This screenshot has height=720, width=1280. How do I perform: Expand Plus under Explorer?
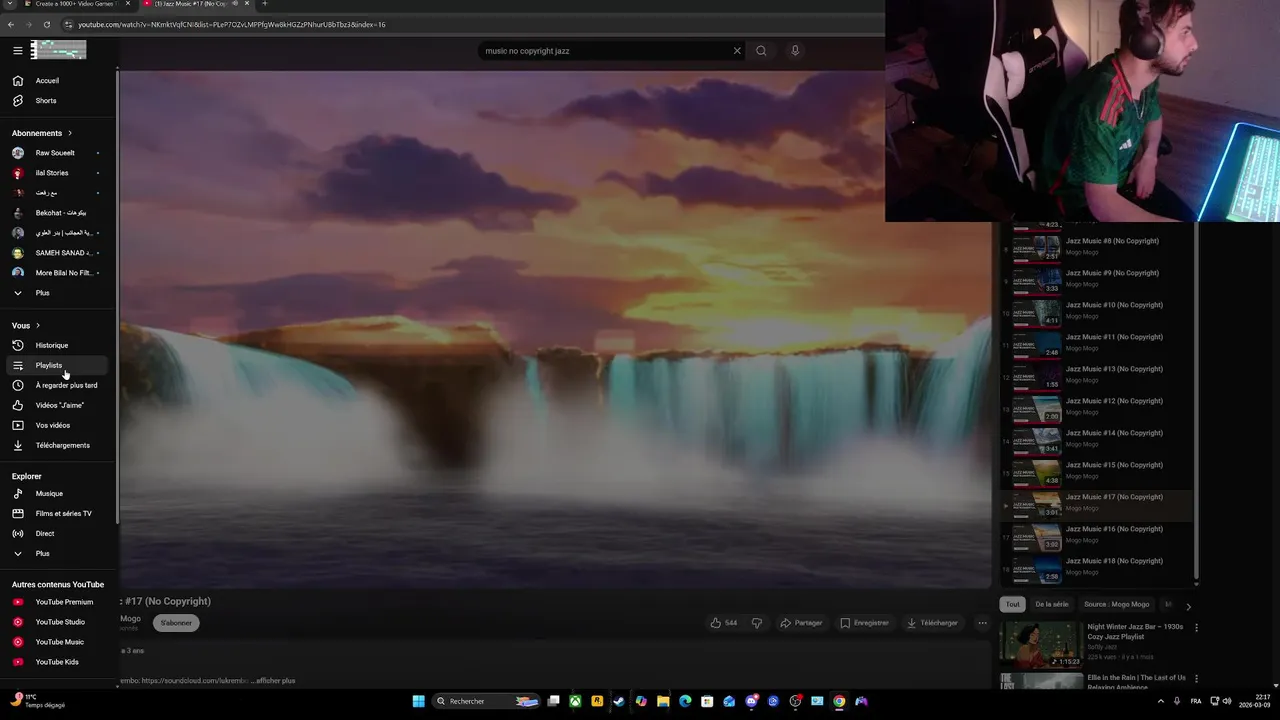pos(58,553)
